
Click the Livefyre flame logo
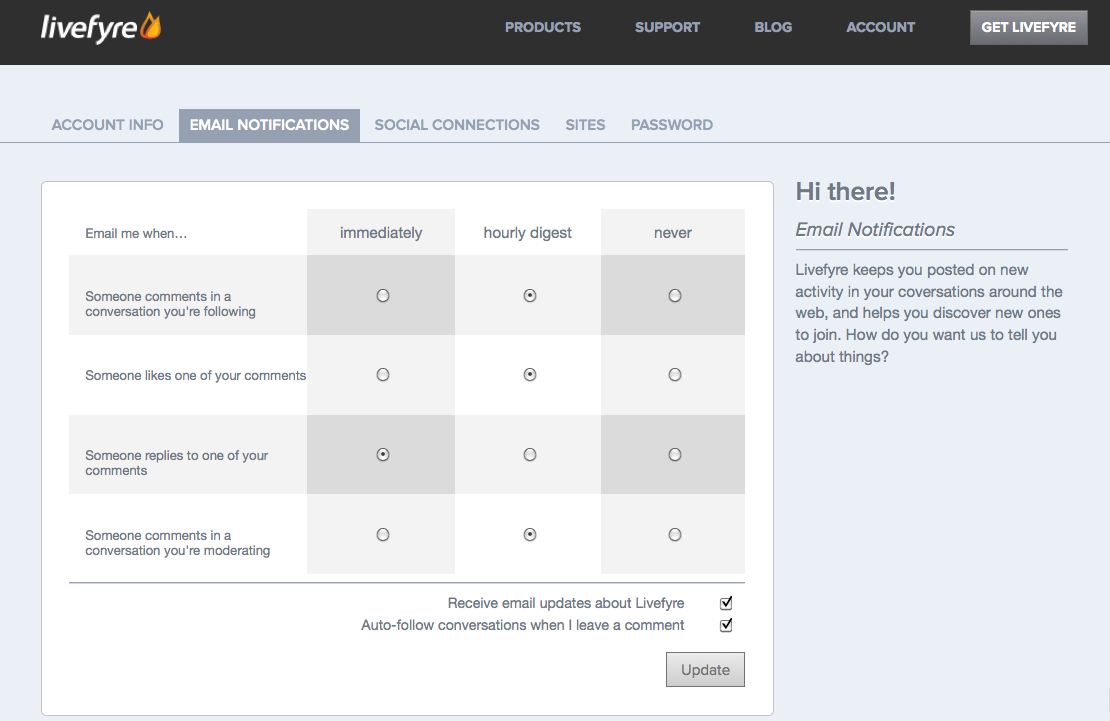pos(100,27)
